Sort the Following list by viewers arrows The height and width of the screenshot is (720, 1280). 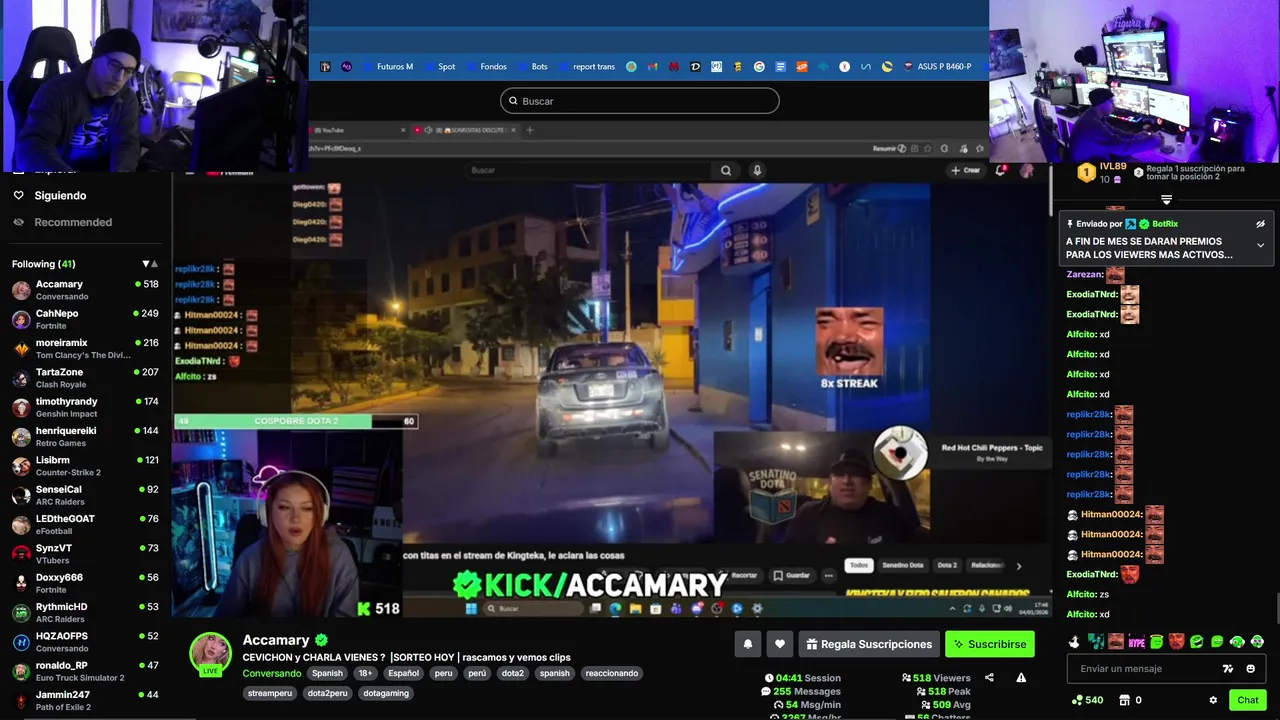tap(150, 264)
